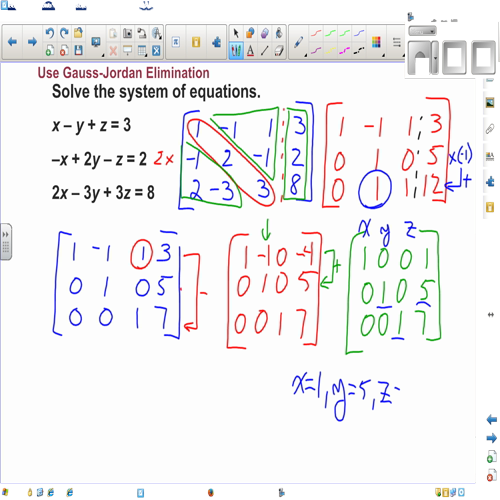Select the fill bucket tool
Image resolution: width=500 pixels, height=500 pixels.
click(x=279, y=33)
